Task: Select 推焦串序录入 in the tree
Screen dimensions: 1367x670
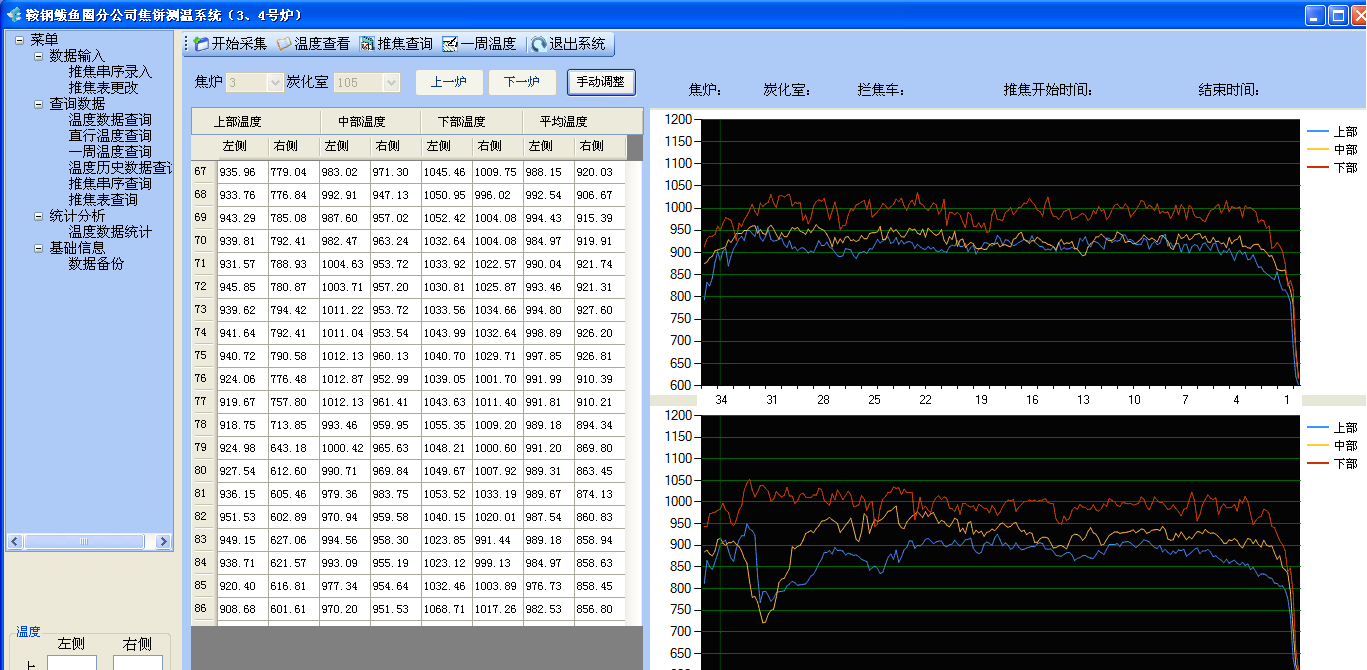Action: point(110,72)
